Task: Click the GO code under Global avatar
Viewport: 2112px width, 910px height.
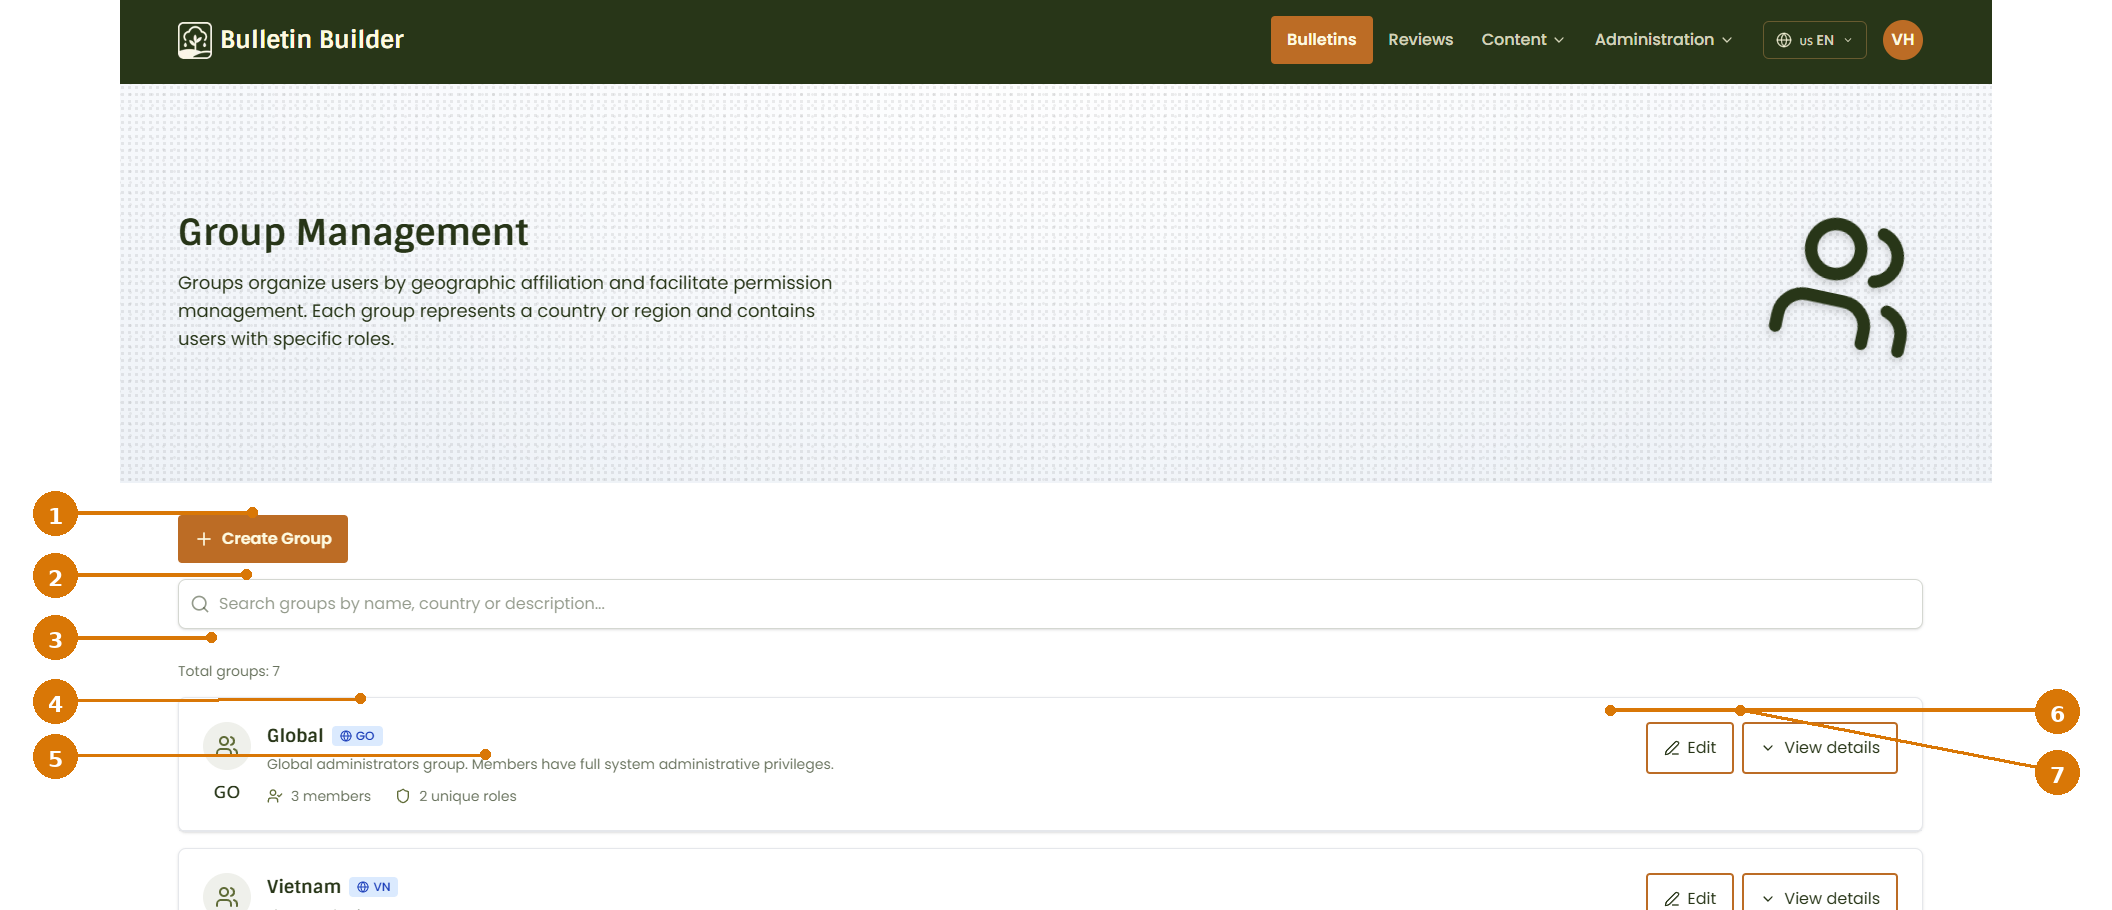Action: coord(227,793)
